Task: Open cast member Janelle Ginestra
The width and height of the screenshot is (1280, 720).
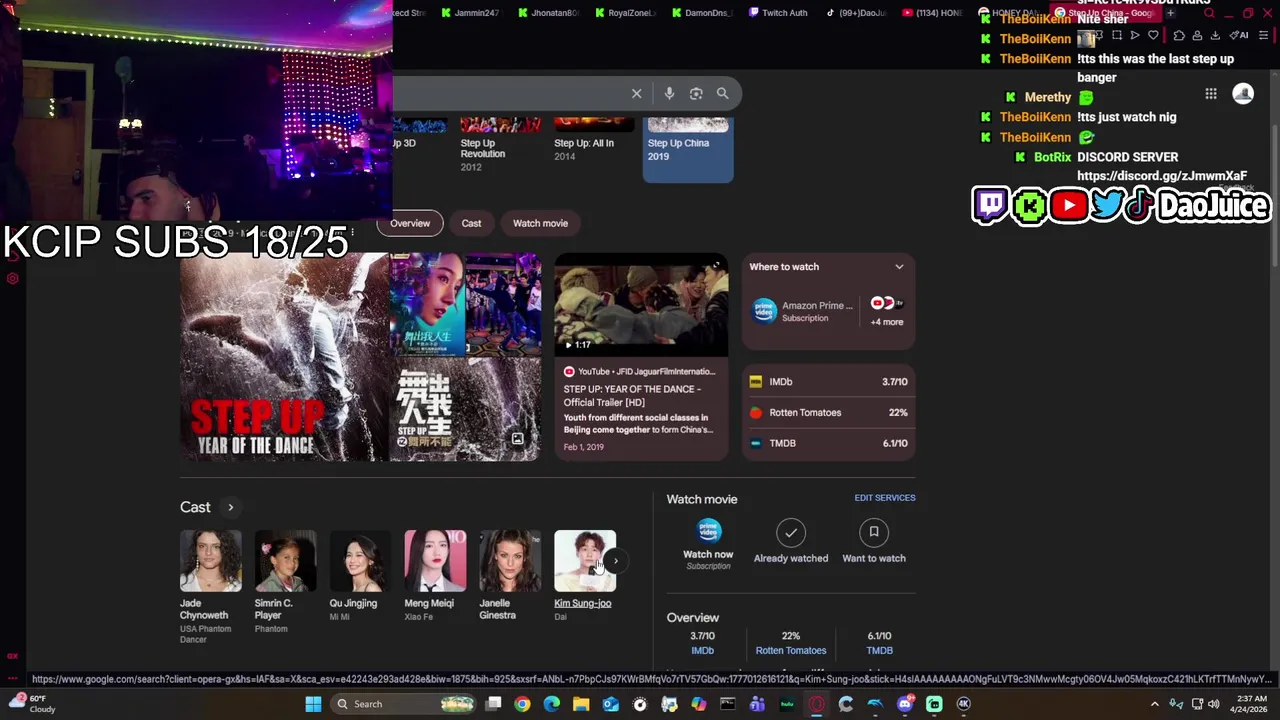Action: coord(510,576)
